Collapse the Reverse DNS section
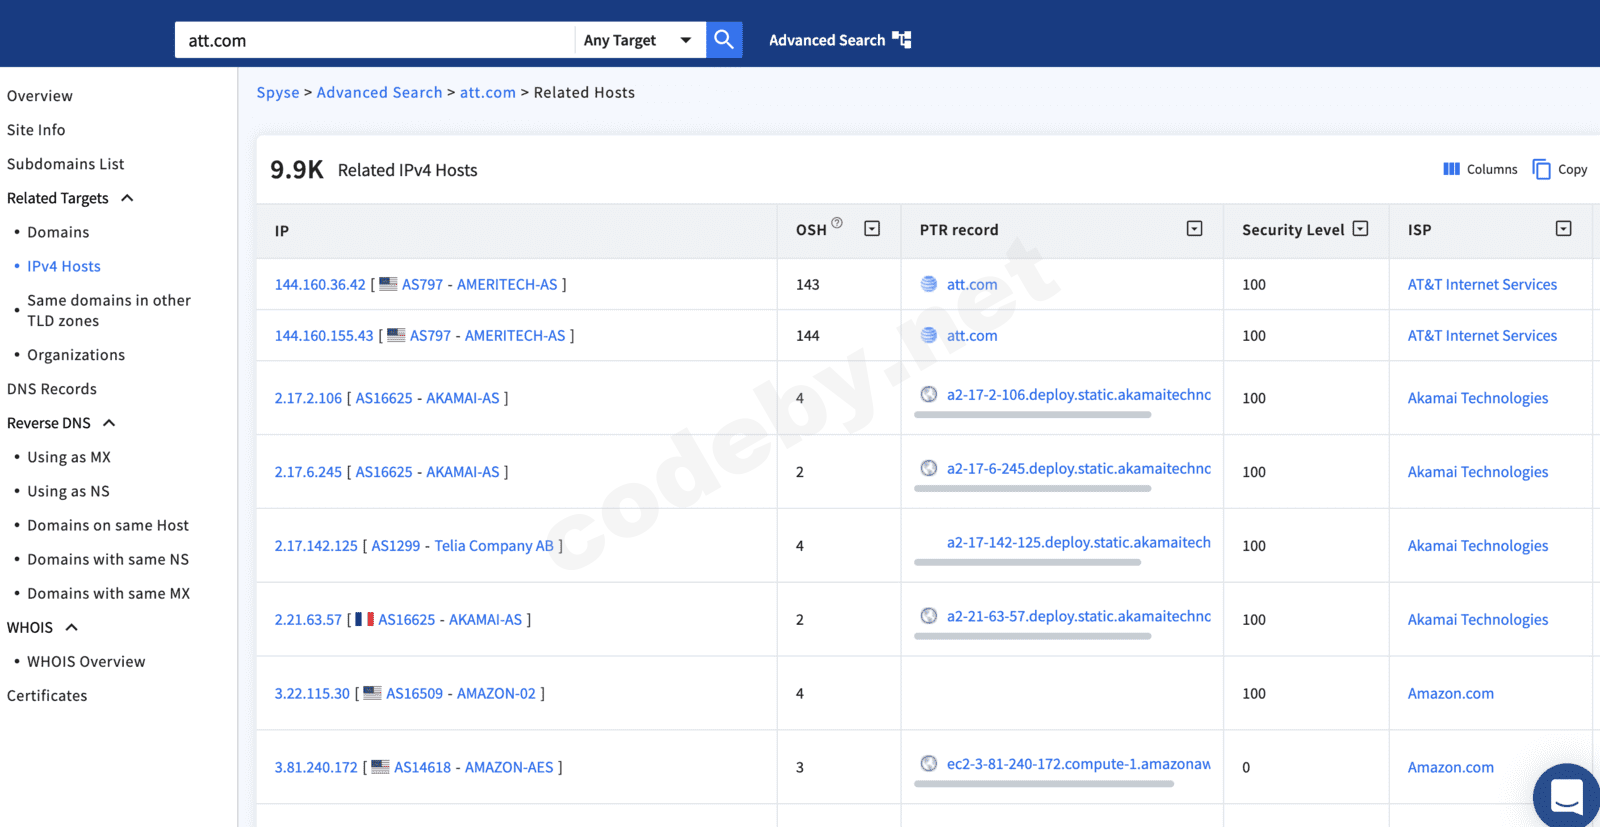 pyautogui.click(x=109, y=423)
